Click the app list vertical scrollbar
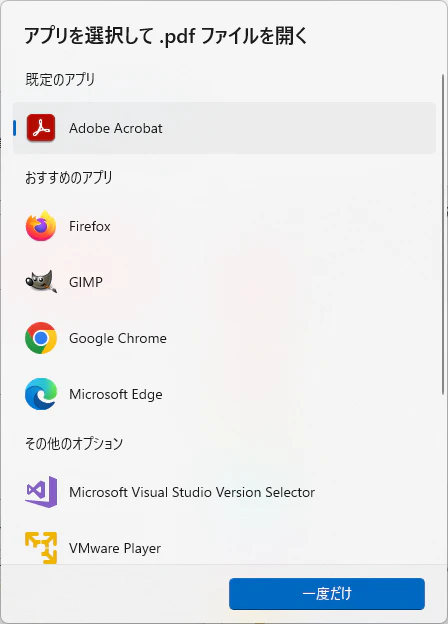 point(443,234)
